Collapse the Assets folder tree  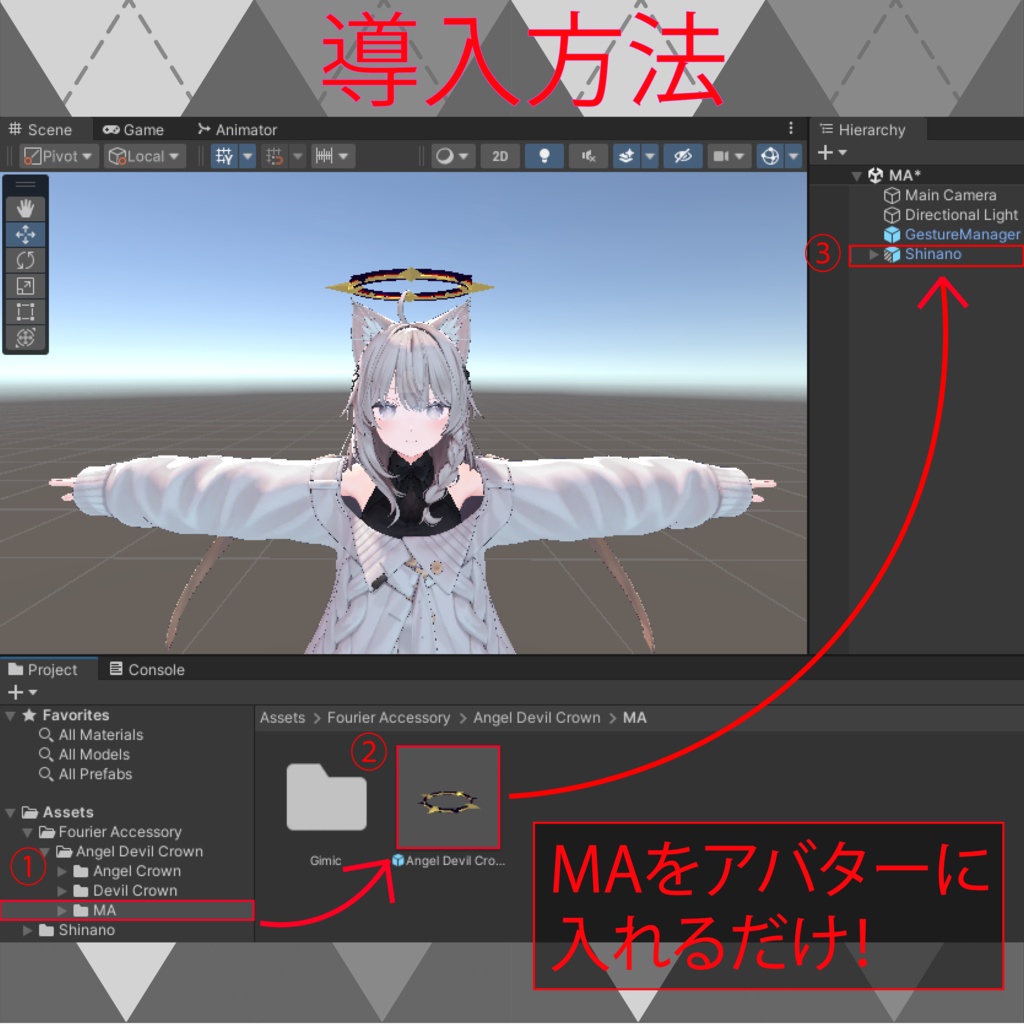[x=10, y=813]
